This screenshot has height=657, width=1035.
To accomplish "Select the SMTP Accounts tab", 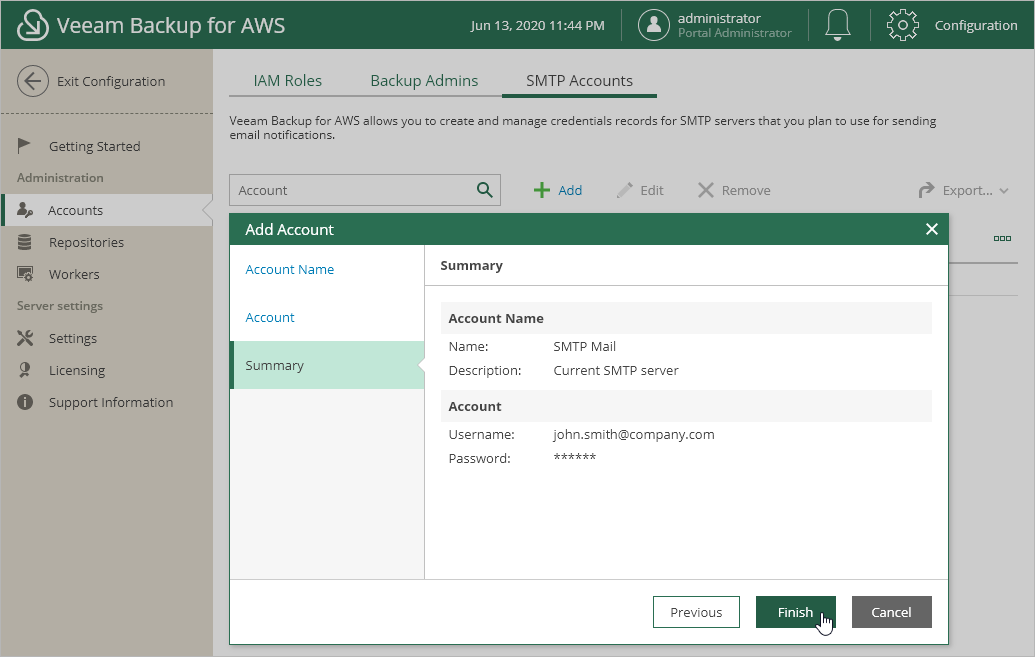I will coord(579,81).
